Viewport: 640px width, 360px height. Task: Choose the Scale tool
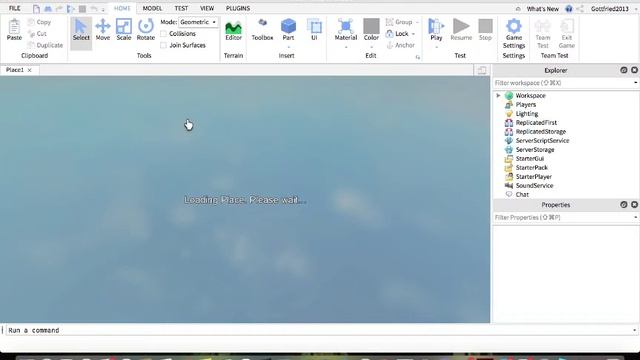click(x=124, y=30)
